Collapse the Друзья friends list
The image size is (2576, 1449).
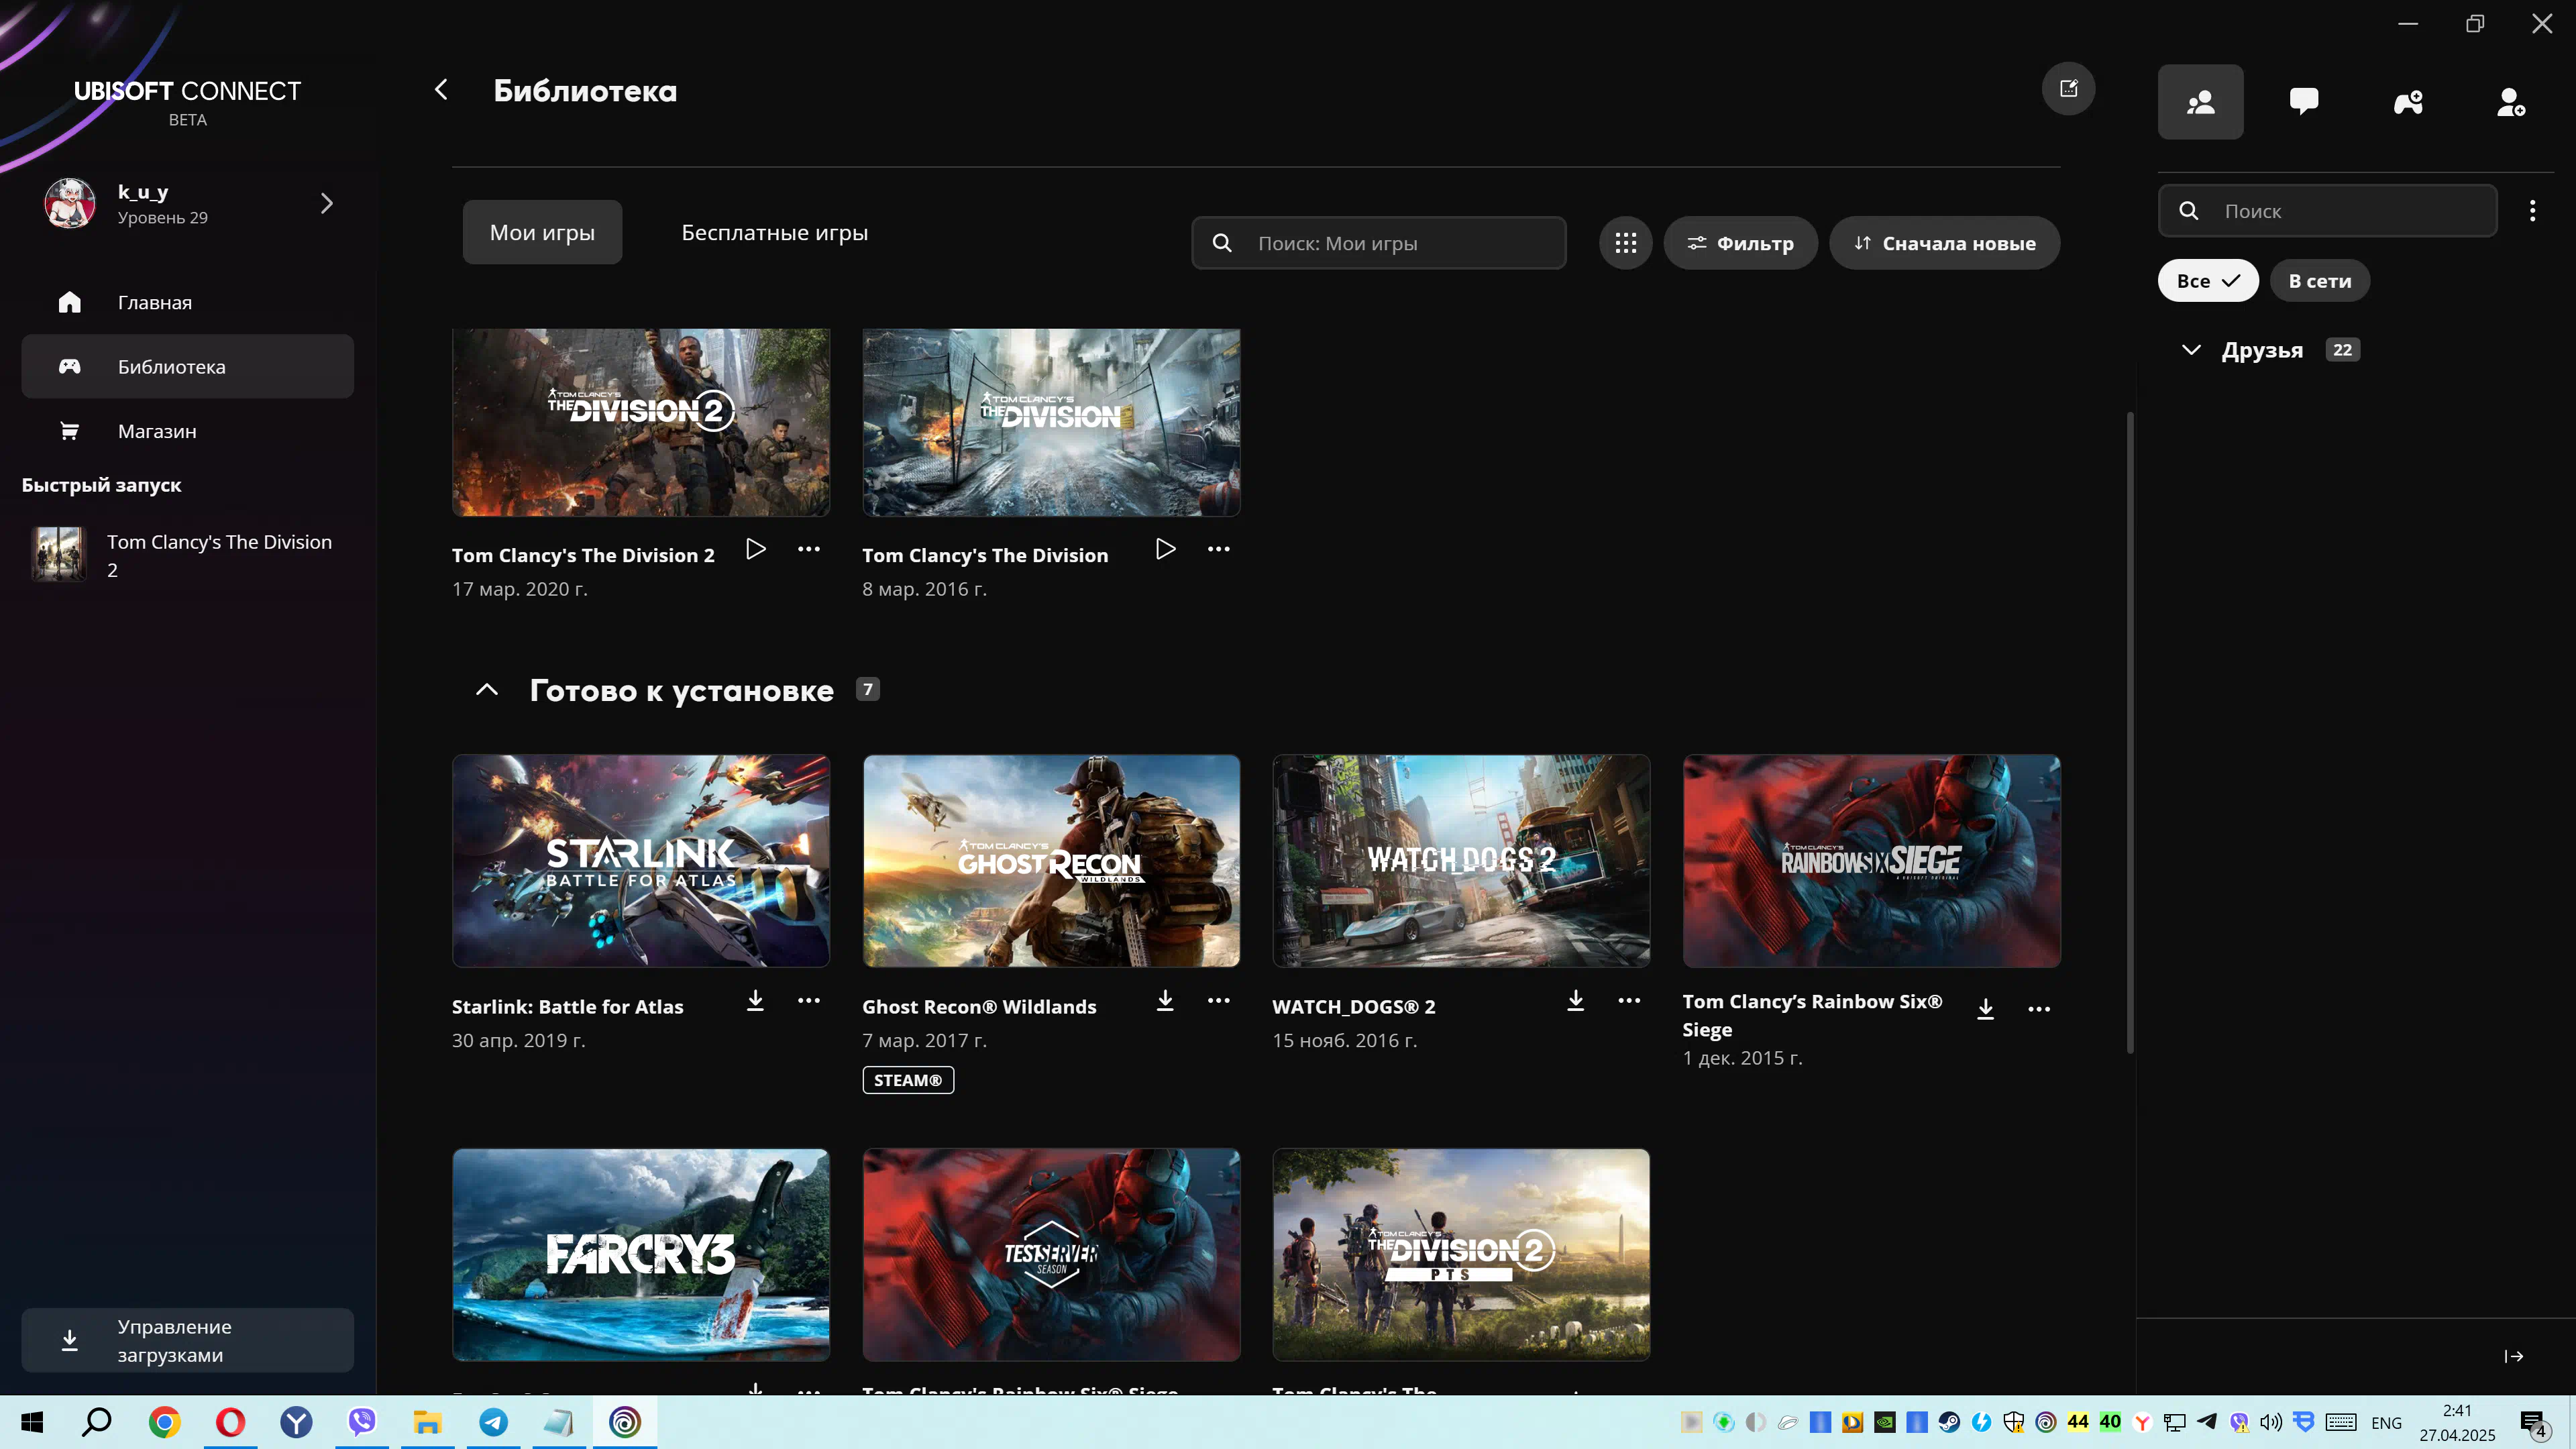(x=2191, y=350)
